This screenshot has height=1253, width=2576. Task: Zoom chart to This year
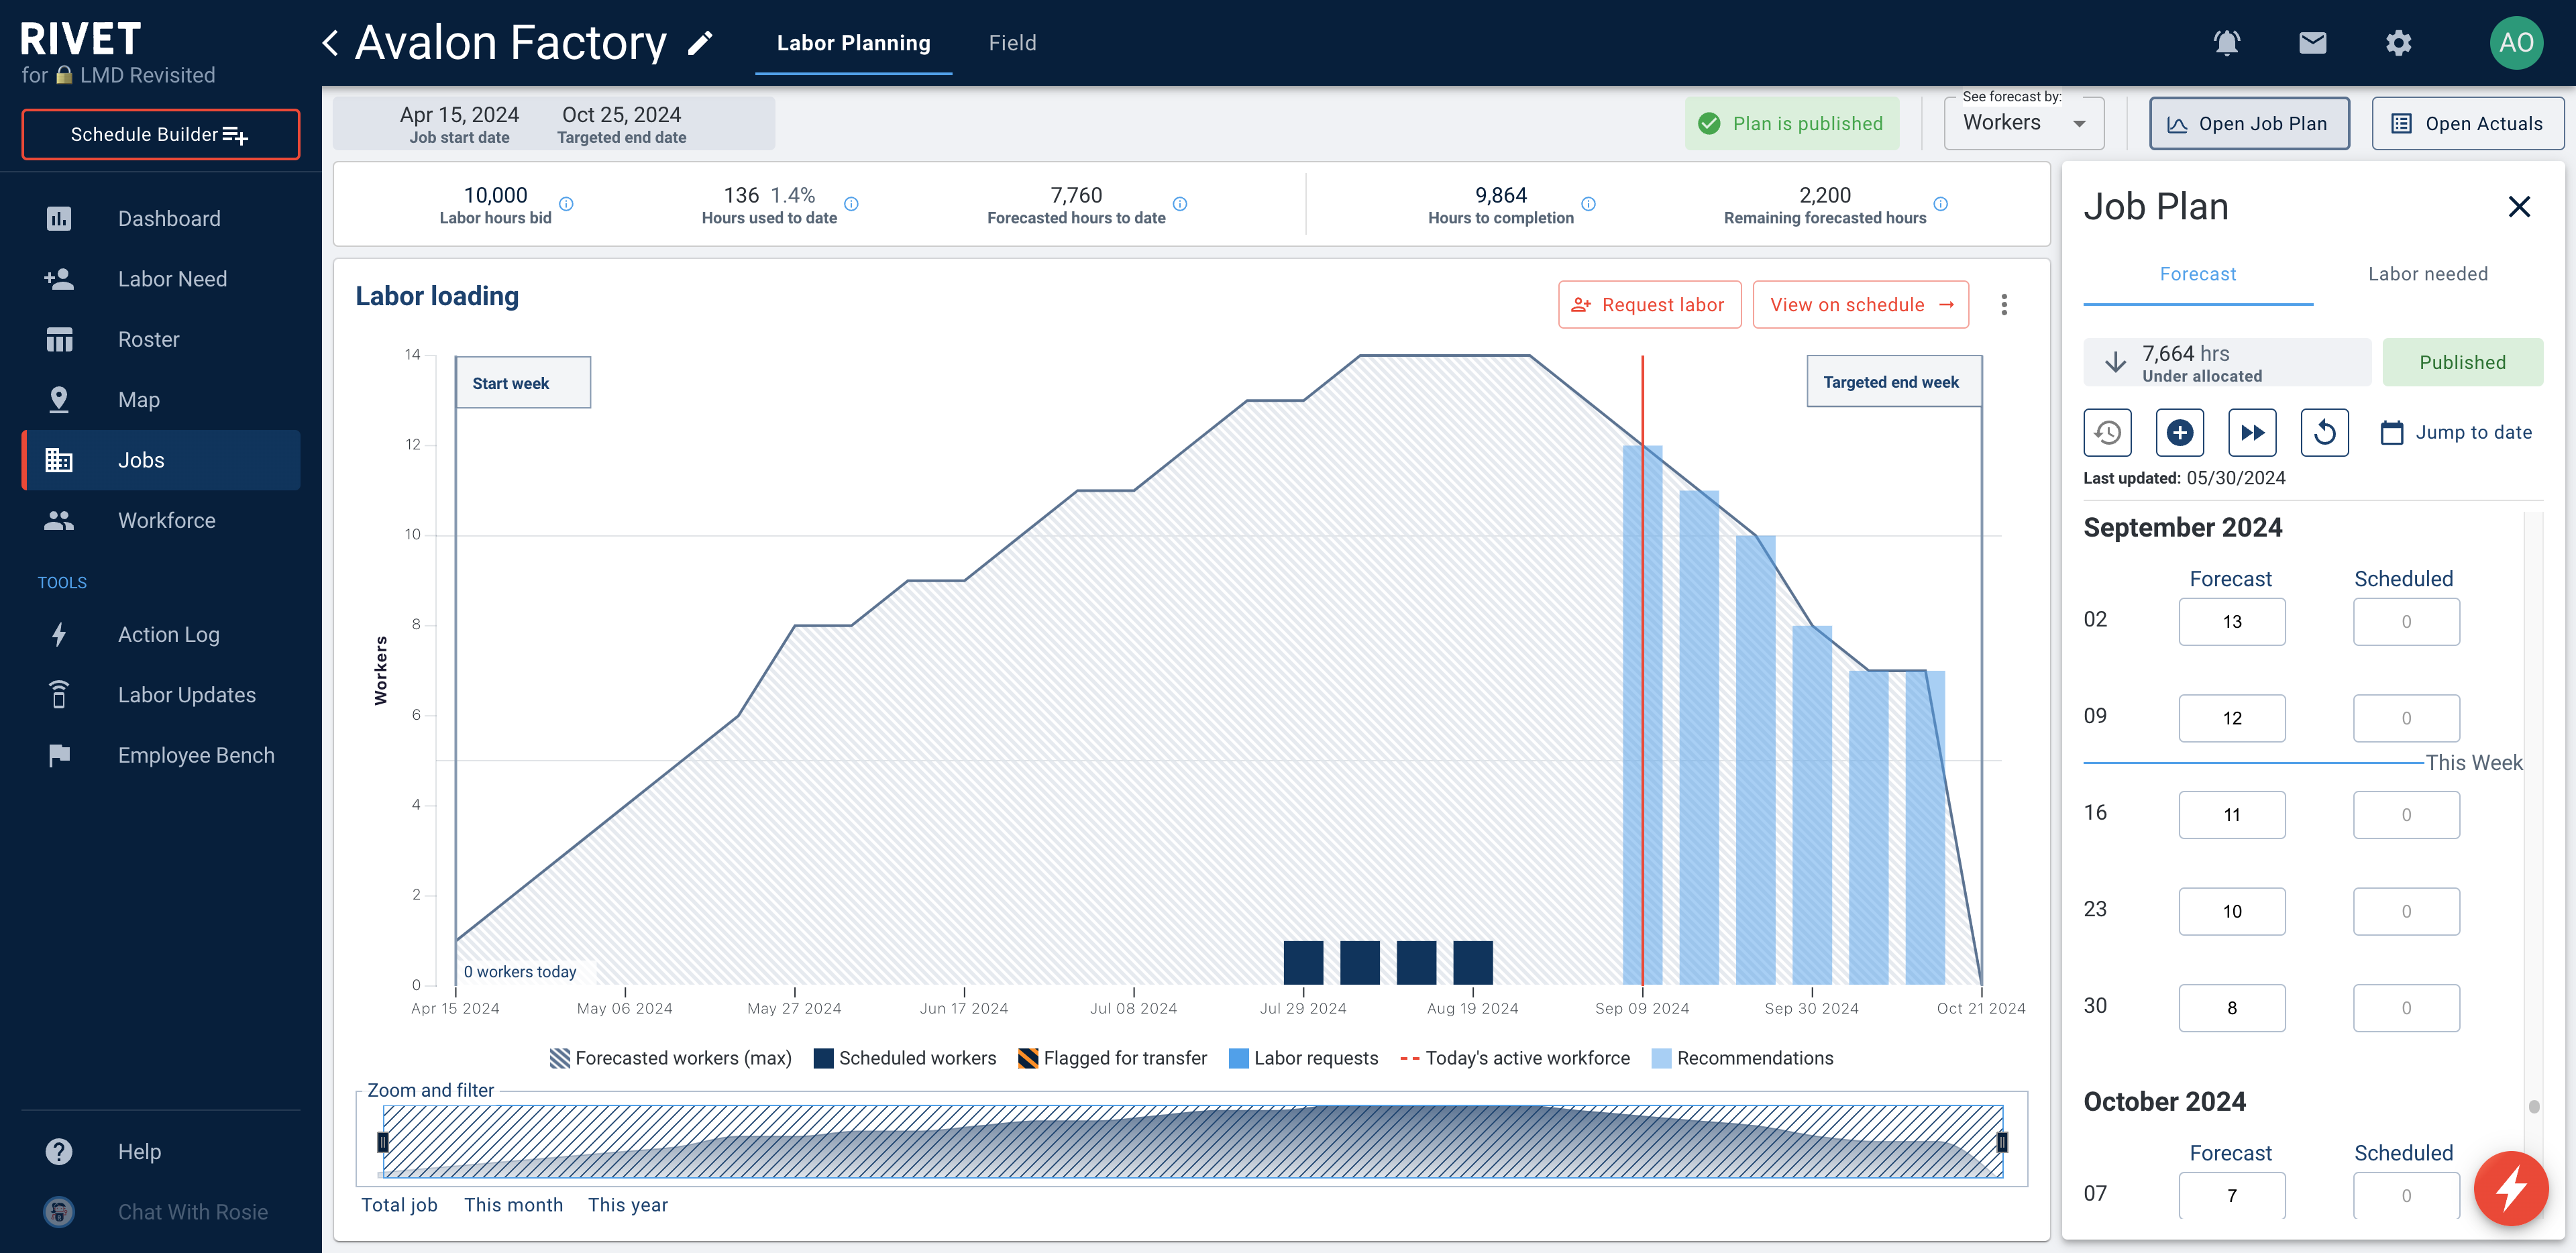pos(627,1205)
